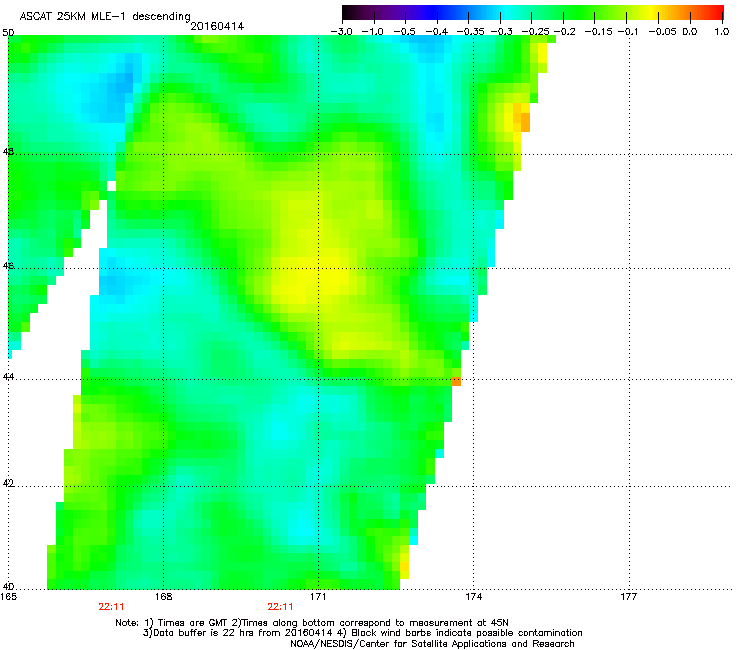Viewport: 740px width, 650px height.
Task: Click longitude label 168
Action: coord(163,597)
